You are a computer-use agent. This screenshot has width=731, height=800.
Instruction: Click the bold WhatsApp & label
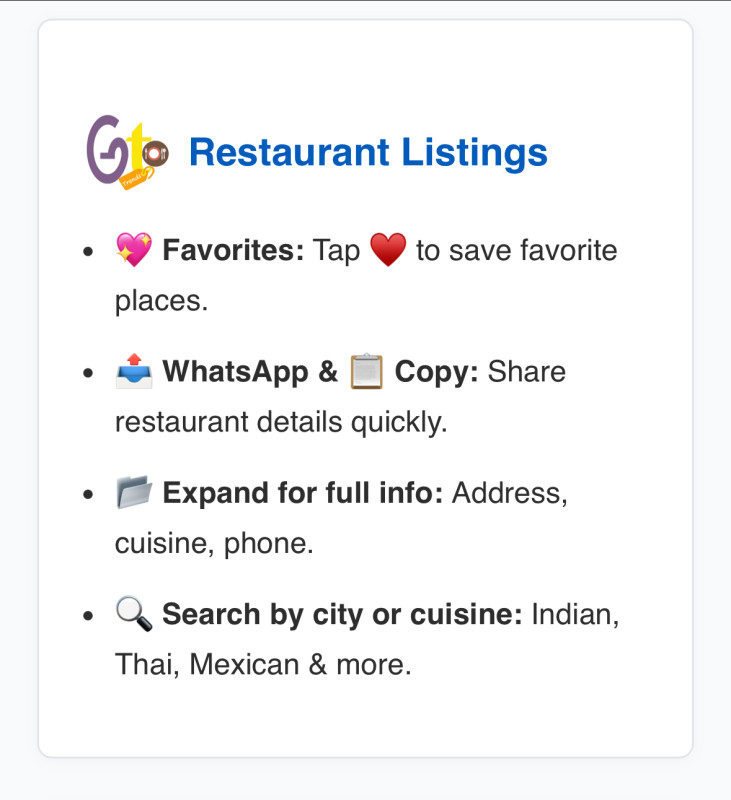(250, 371)
